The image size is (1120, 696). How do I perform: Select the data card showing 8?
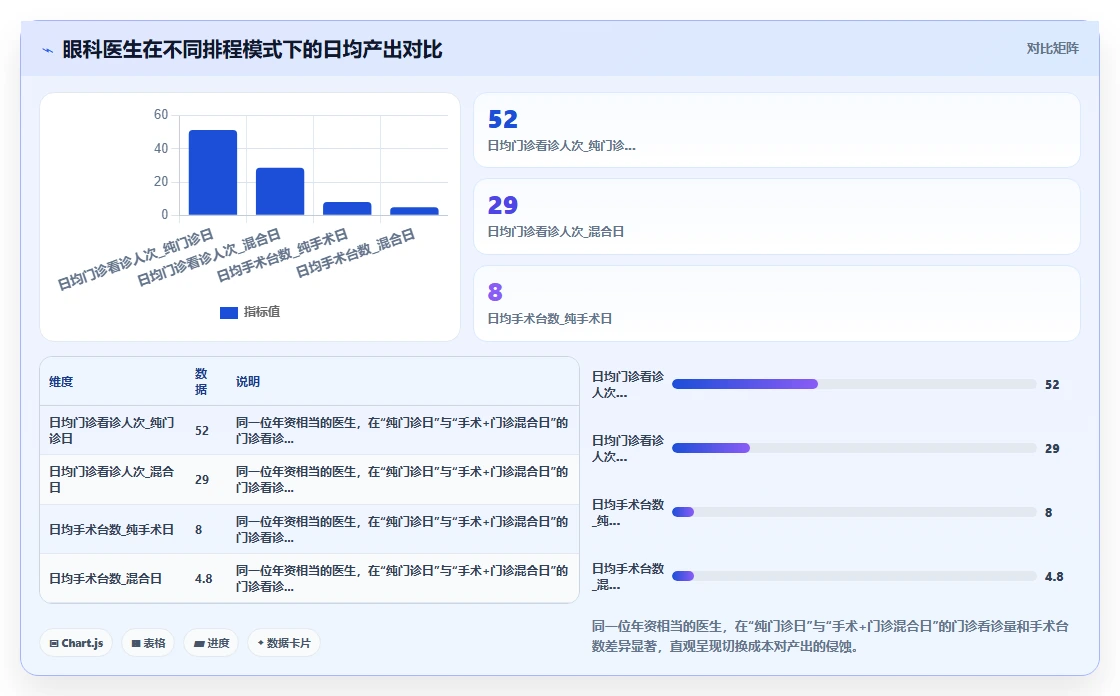pyautogui.click(x=776, y=304)
